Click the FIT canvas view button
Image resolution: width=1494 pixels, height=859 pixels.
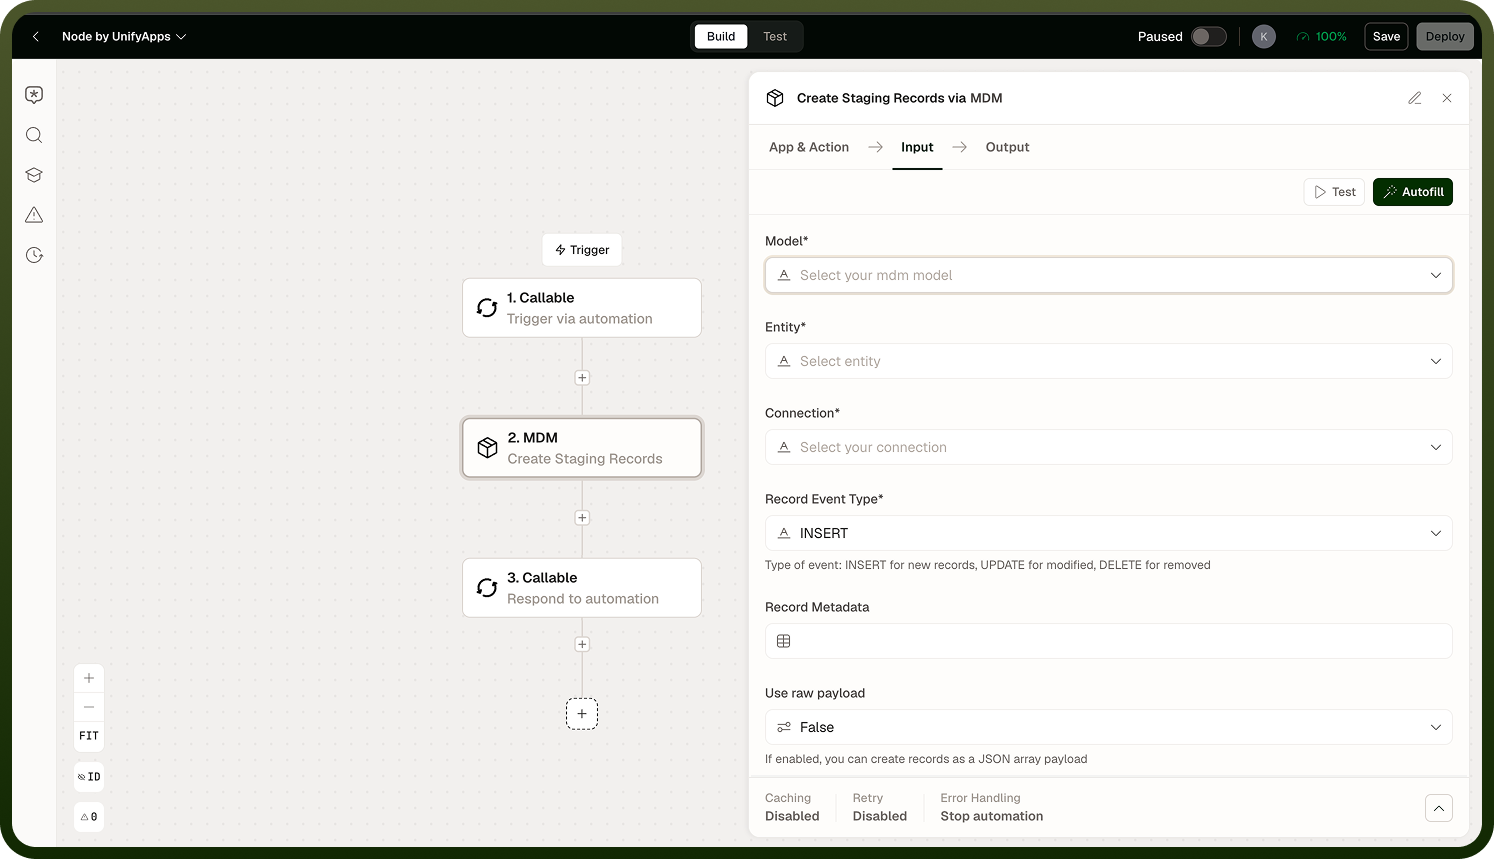click(89, 736)
